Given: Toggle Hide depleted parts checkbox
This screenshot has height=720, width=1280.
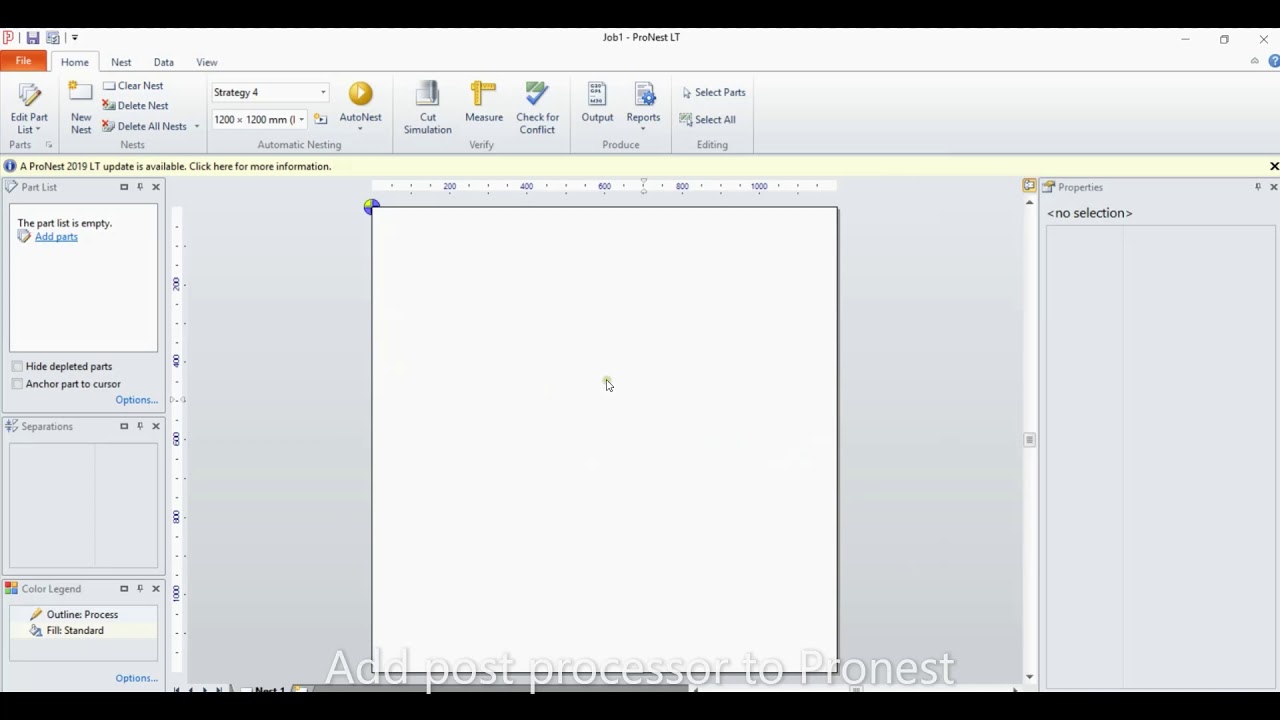Looking at the screenshot, I should 17,366.
